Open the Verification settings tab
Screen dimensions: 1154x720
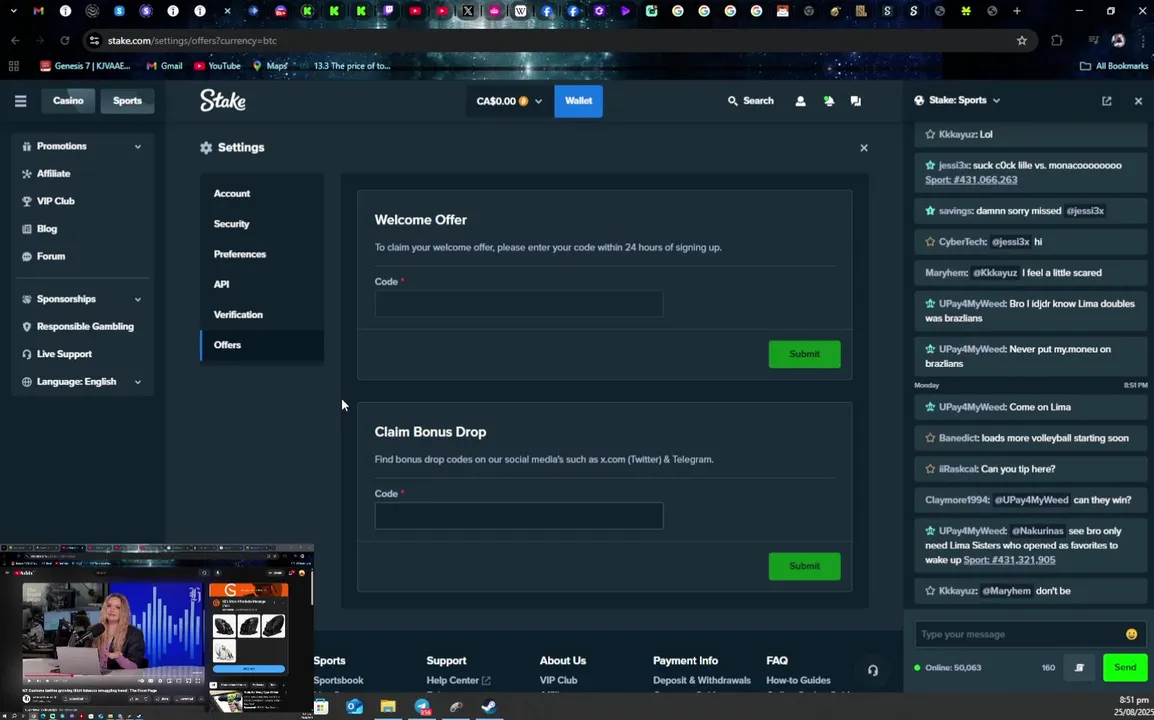(x=262, y=314)
